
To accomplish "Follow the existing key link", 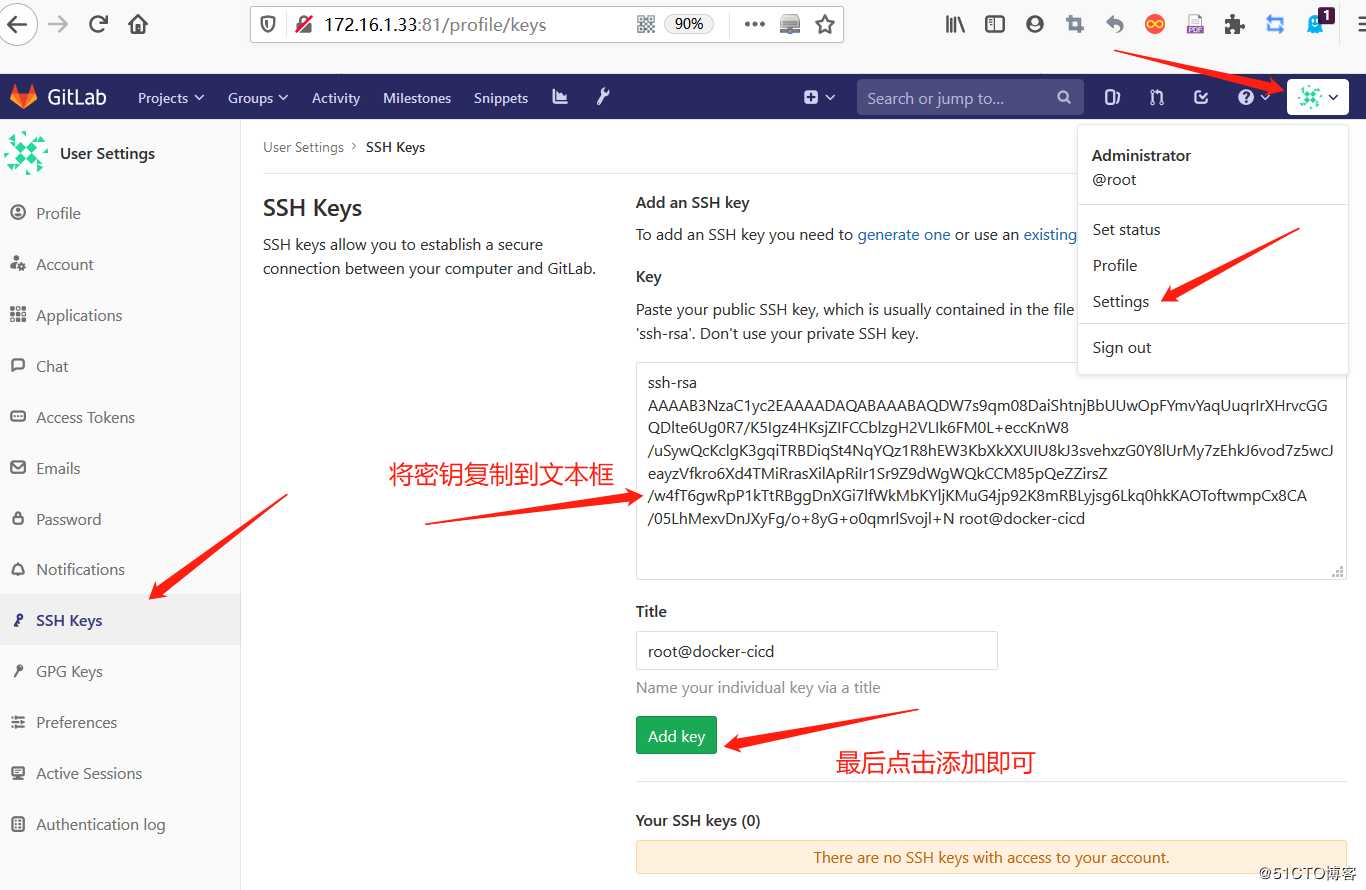I will [1050, 234].
